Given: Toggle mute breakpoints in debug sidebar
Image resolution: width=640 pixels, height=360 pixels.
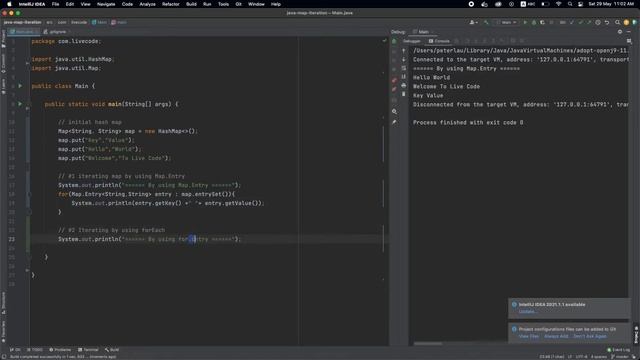Looking at the screenshot, I should click(394, 89).
